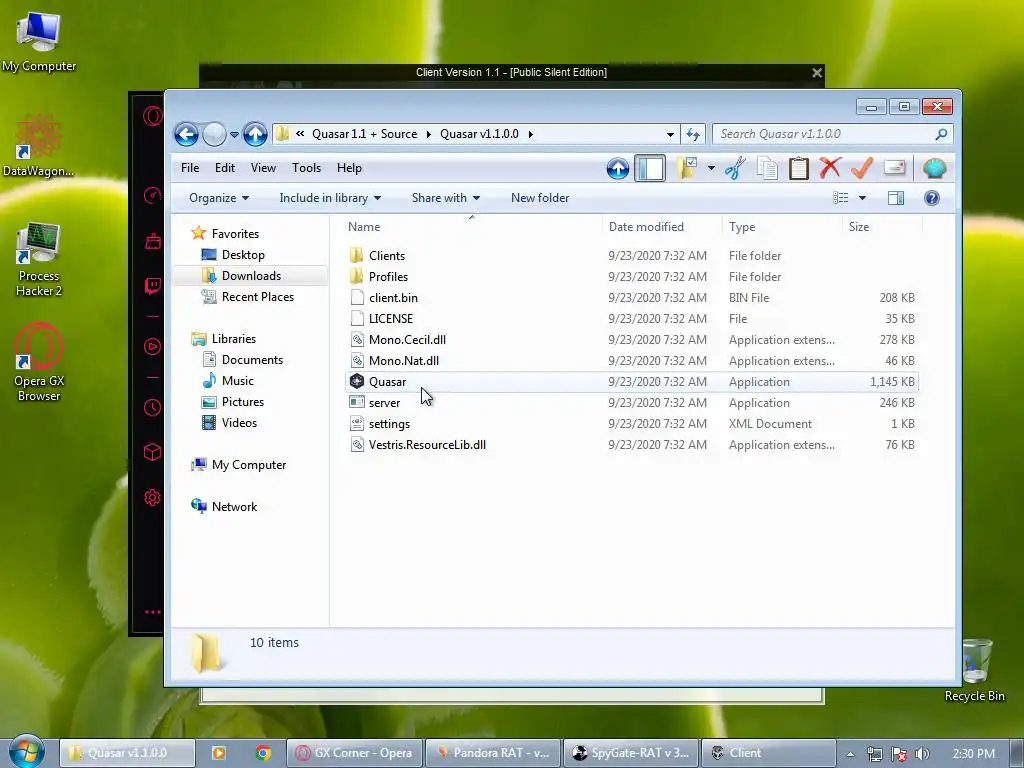This screenshot has width=1024, height=768.
Task: Open Extensions cube icon in Opera sidebar
Action: (x=152, y=452)
